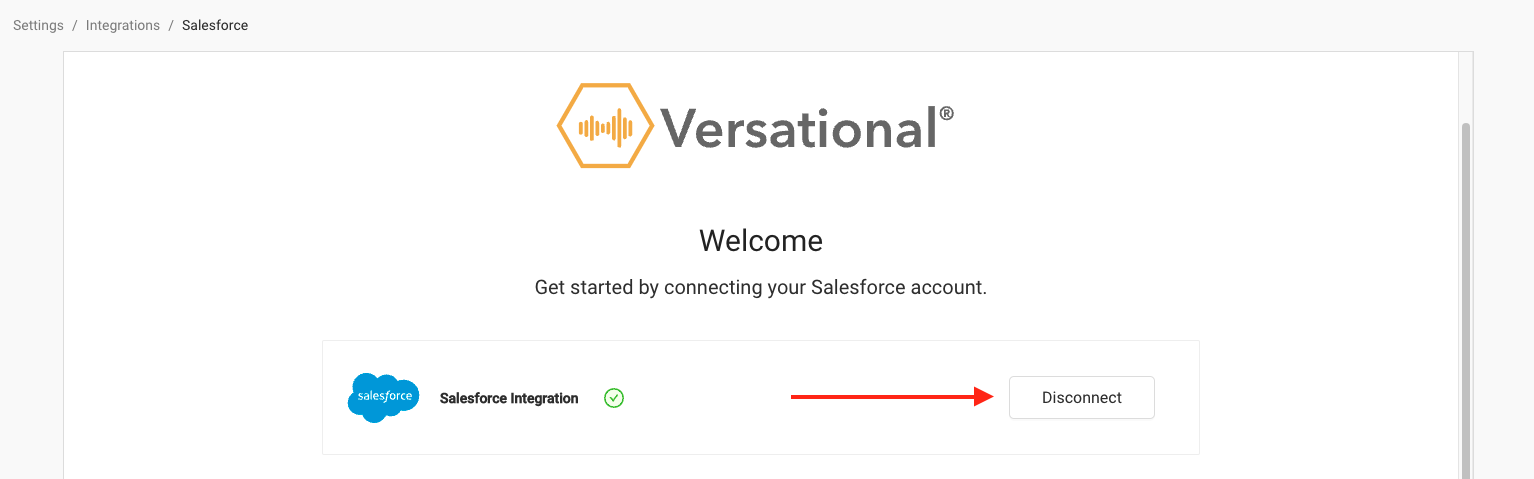Click the Versational wordmark text

coord(799,127)
